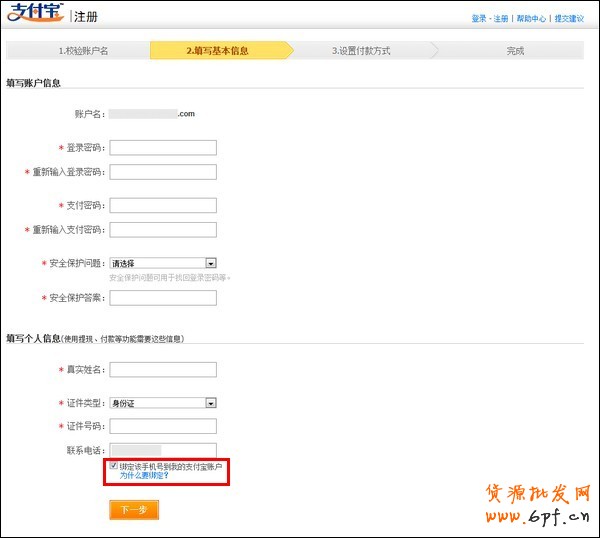Click the 重新输入登录密码 field
The height and width of the screenshot is (538, 600).
(x=163, y=172)
